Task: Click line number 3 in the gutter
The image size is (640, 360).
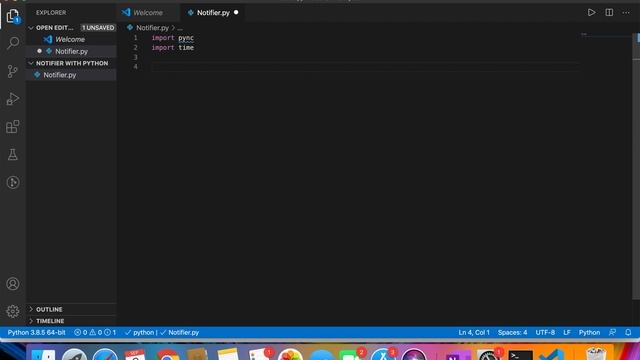Action: point(136,57)
